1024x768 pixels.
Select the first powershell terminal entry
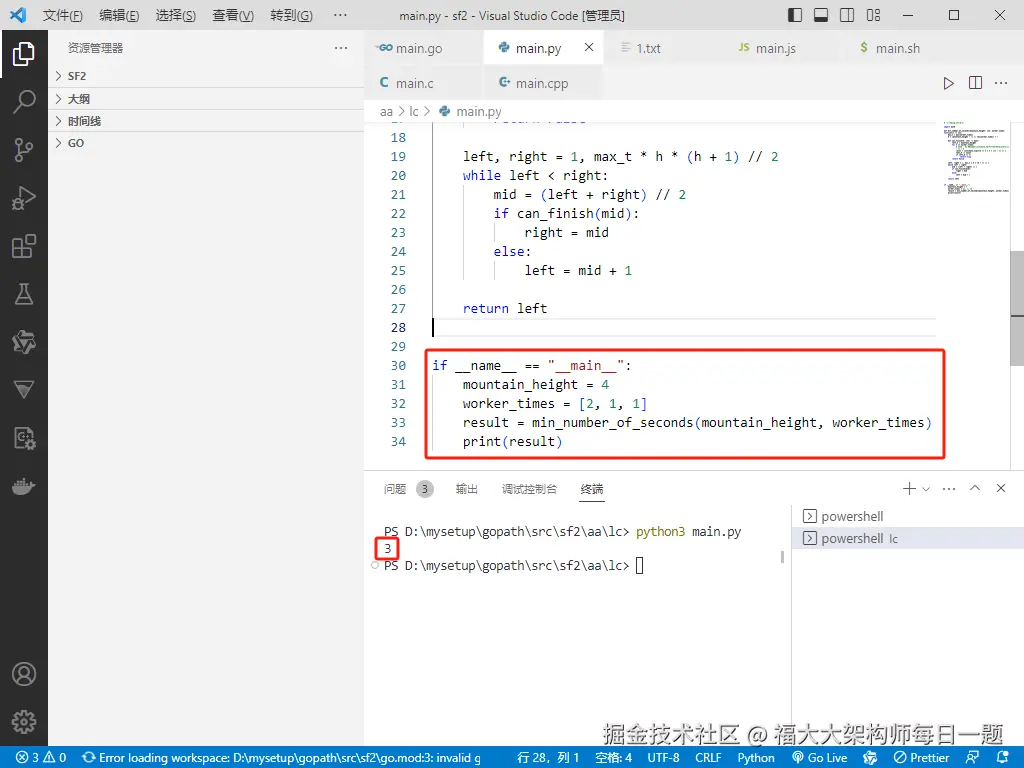[908, 516]
